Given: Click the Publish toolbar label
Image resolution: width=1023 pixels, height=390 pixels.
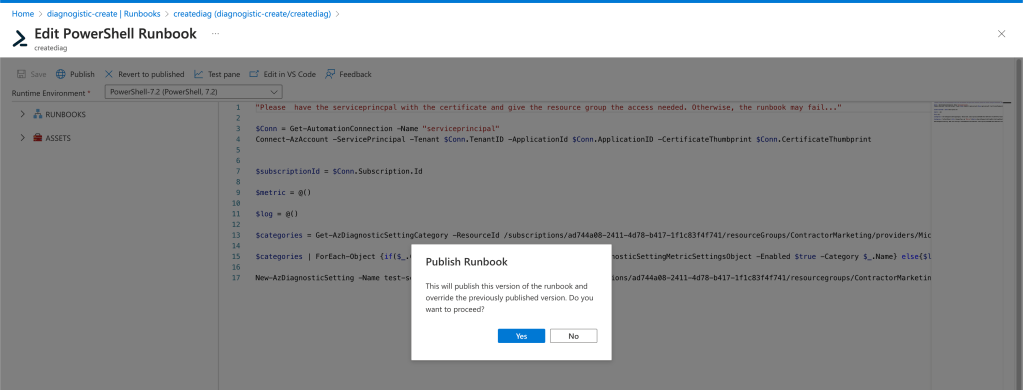Looking at the screenshot, I should point(82,74).
